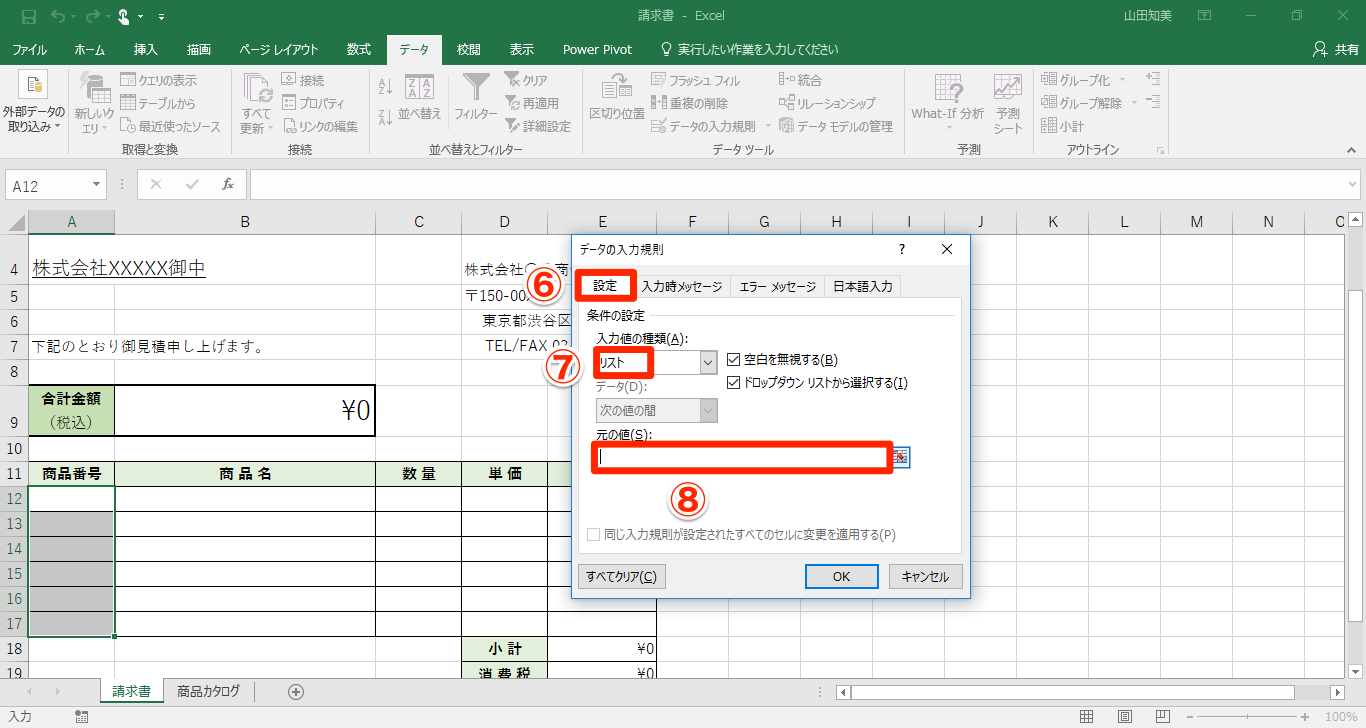The width and height of the screenshot is (1366, 728).
Task: Click フラッシュ フィル in the ribbon
Action: (x=696, y=80)
